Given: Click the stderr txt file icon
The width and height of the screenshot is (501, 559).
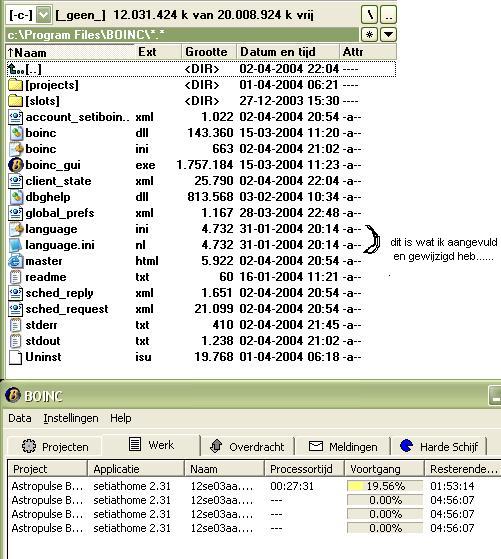Looking at the screenshot, I should click(15, 325).
